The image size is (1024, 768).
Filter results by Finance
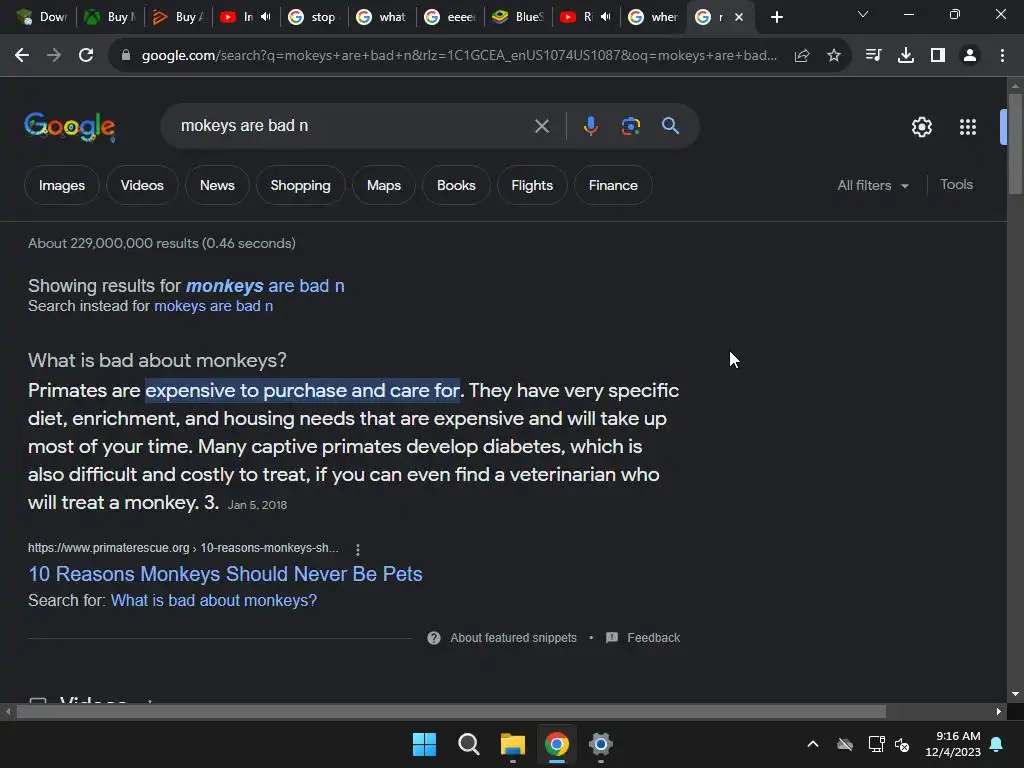click(613, 185)
